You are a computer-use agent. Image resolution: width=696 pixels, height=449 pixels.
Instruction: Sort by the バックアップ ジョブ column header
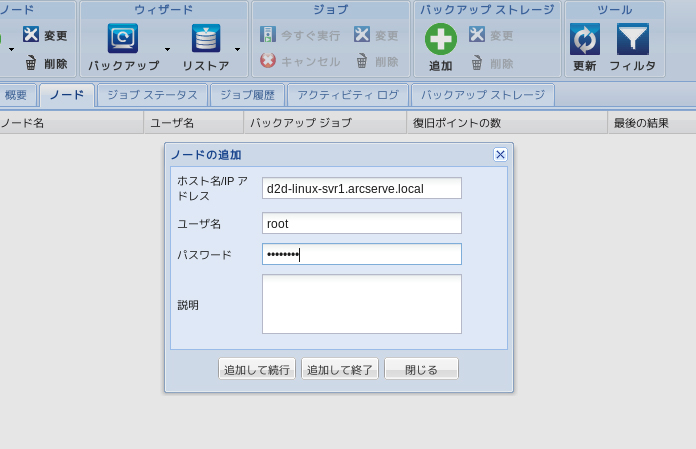pos(325,123)
